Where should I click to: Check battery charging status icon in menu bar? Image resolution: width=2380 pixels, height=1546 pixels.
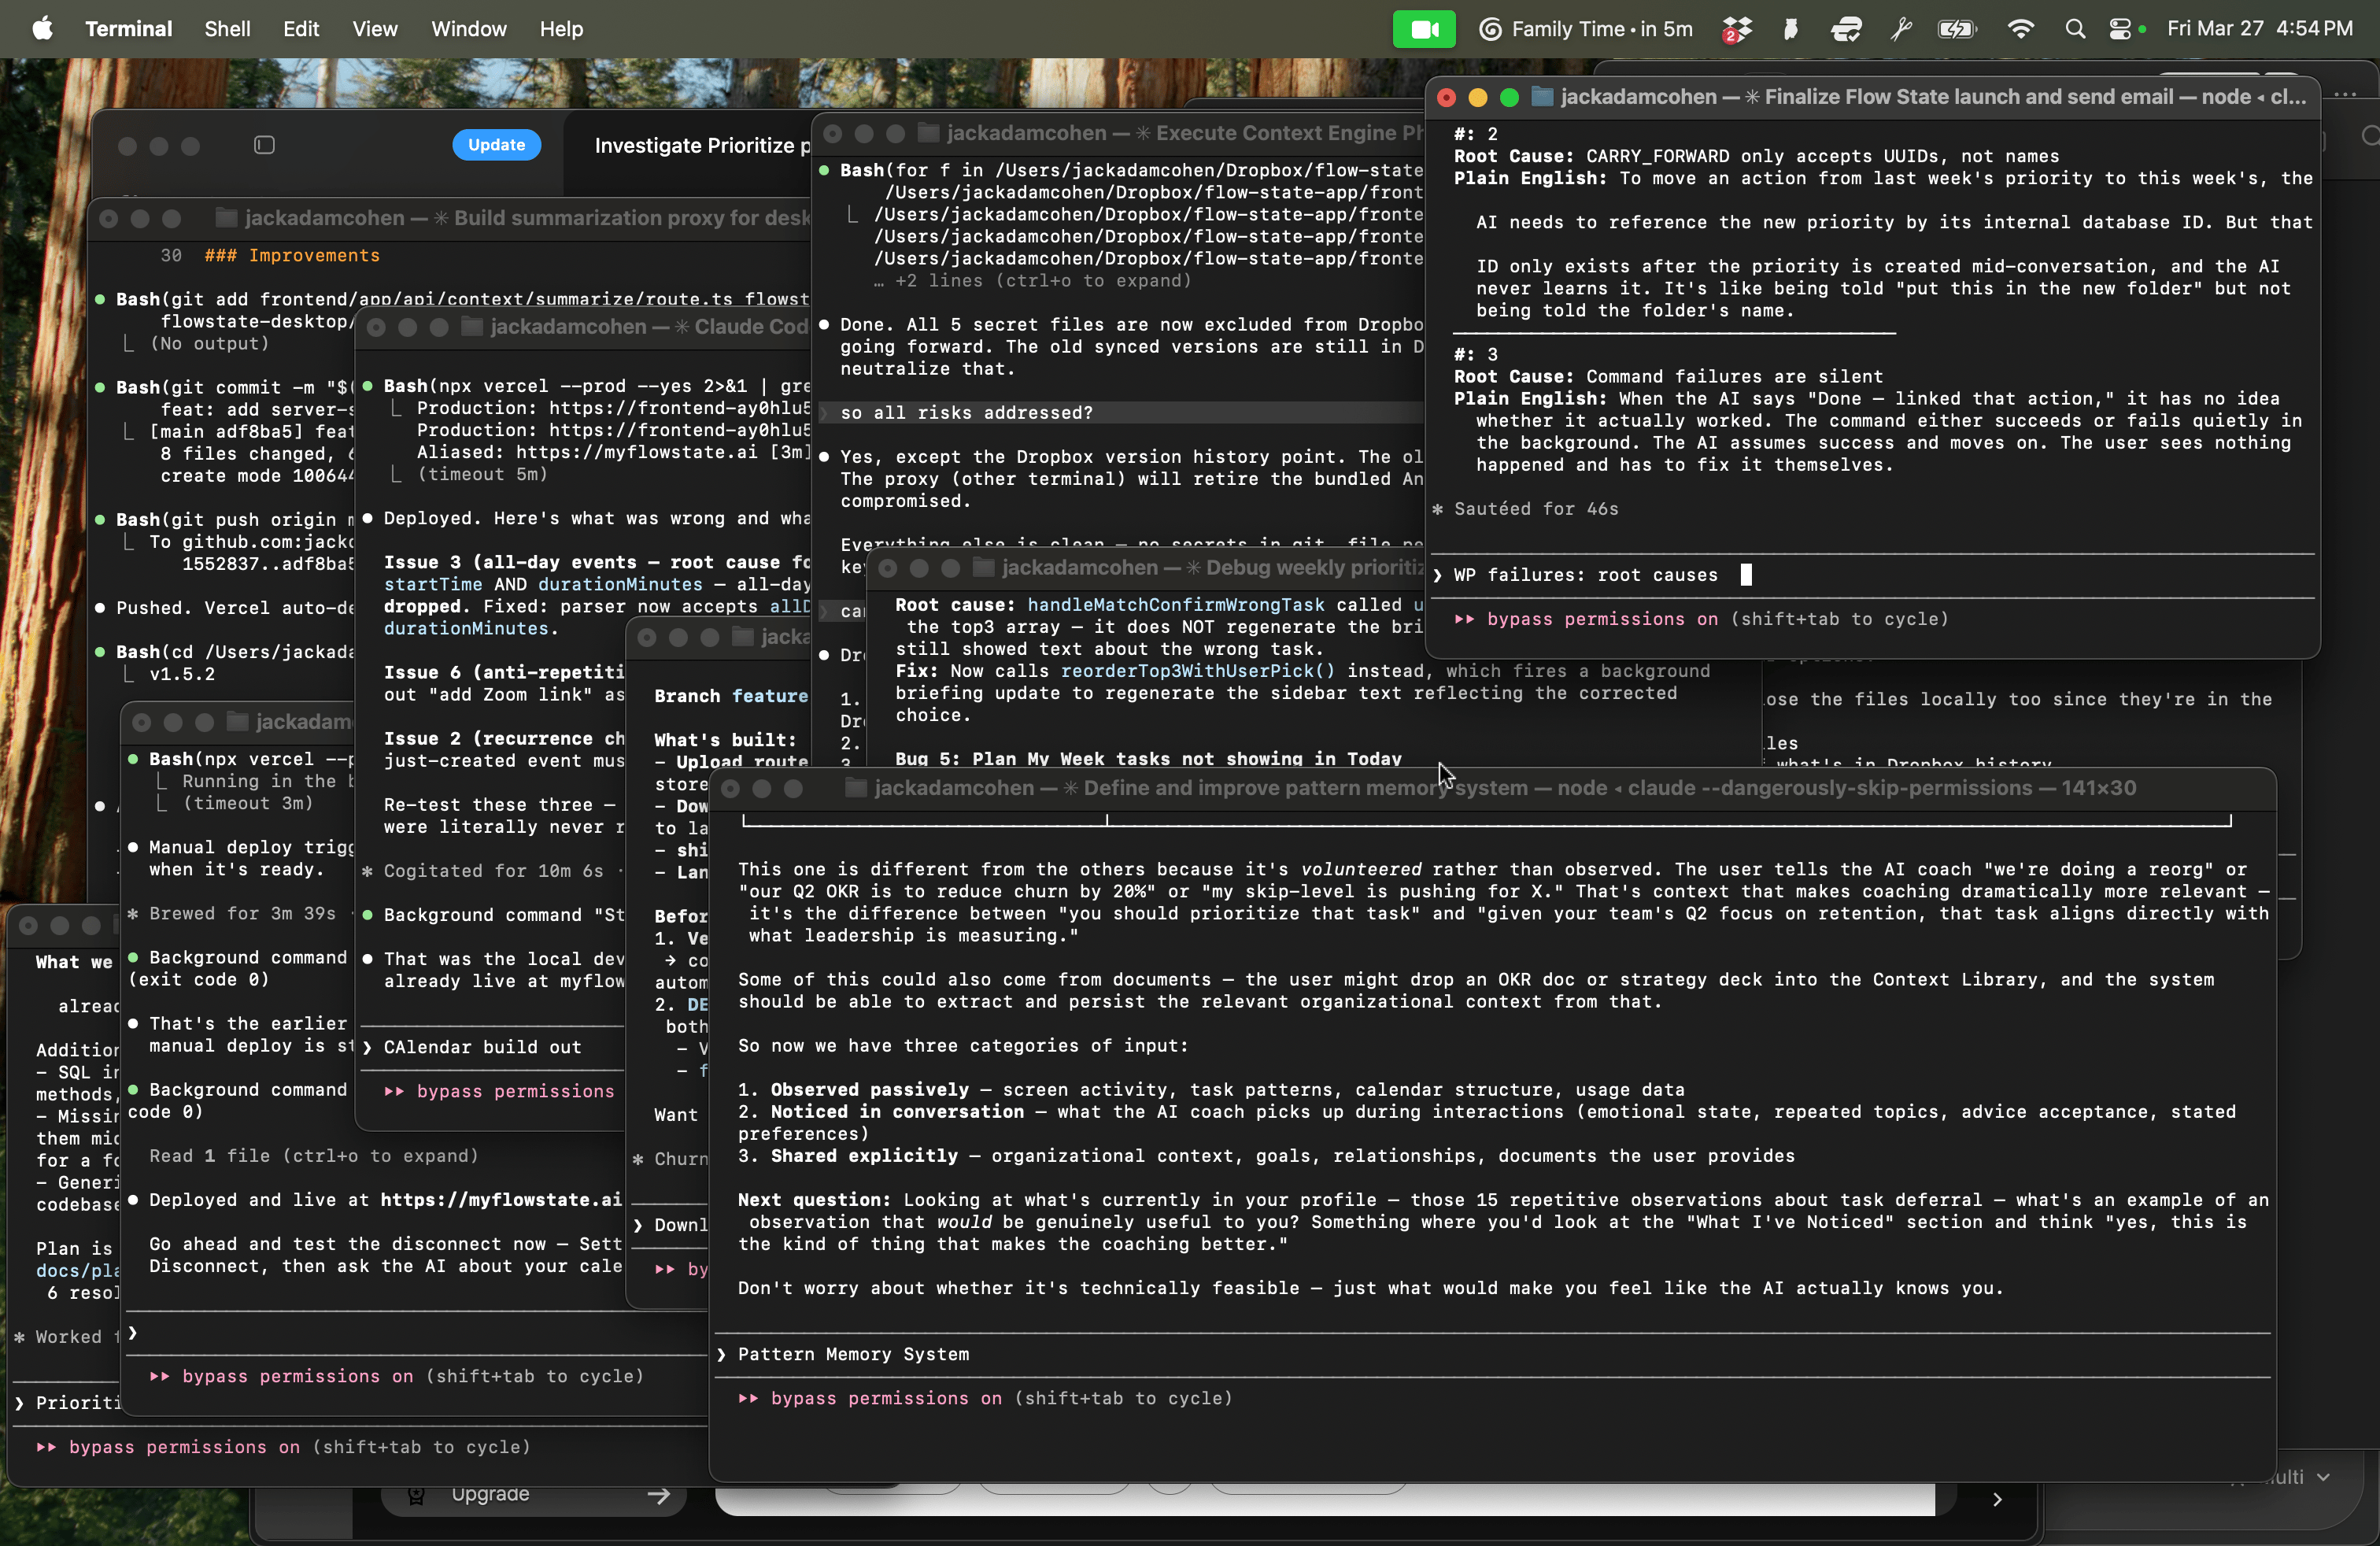pyautogui.click(x=1957, y=29)
